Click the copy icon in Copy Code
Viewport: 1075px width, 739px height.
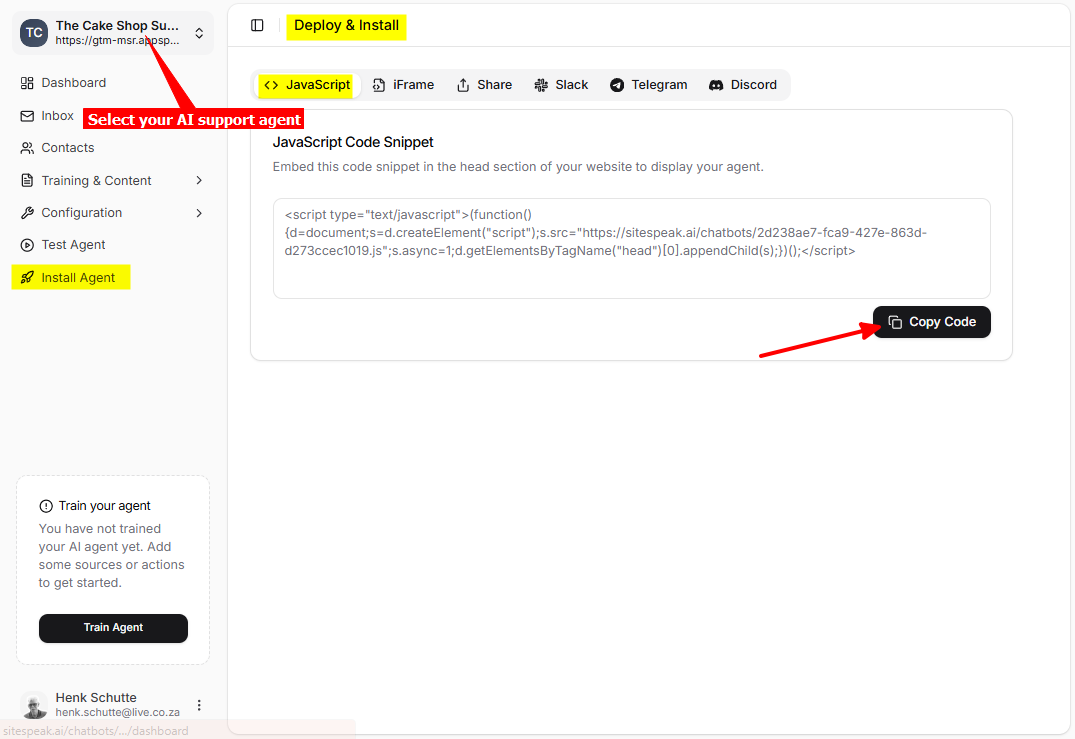895,322
